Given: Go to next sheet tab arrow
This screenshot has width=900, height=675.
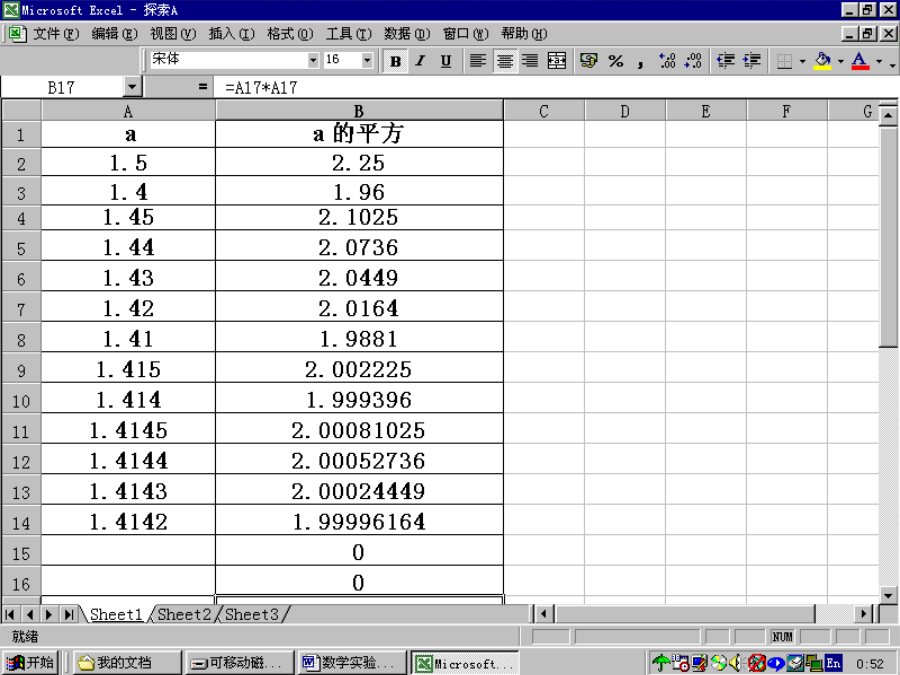Looking at the screenshot, I should point(49,615).
